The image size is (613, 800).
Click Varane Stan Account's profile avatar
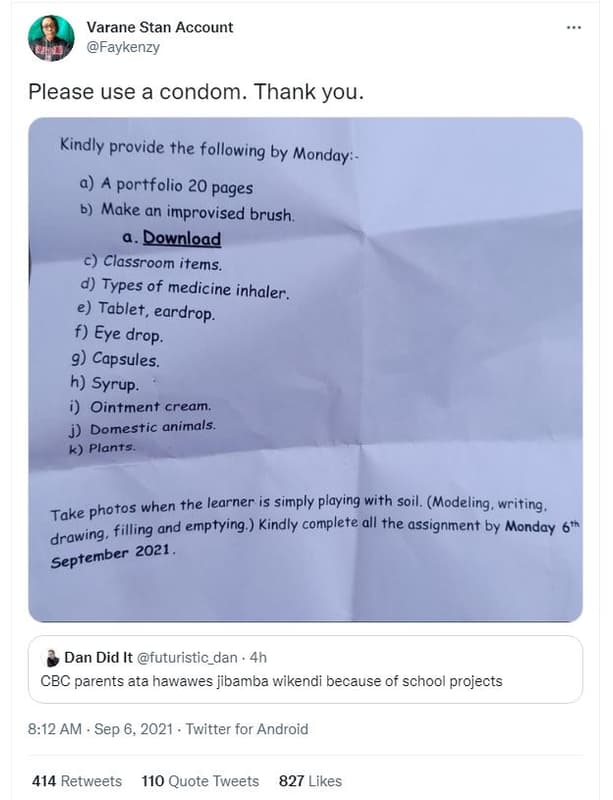point(51,38)
